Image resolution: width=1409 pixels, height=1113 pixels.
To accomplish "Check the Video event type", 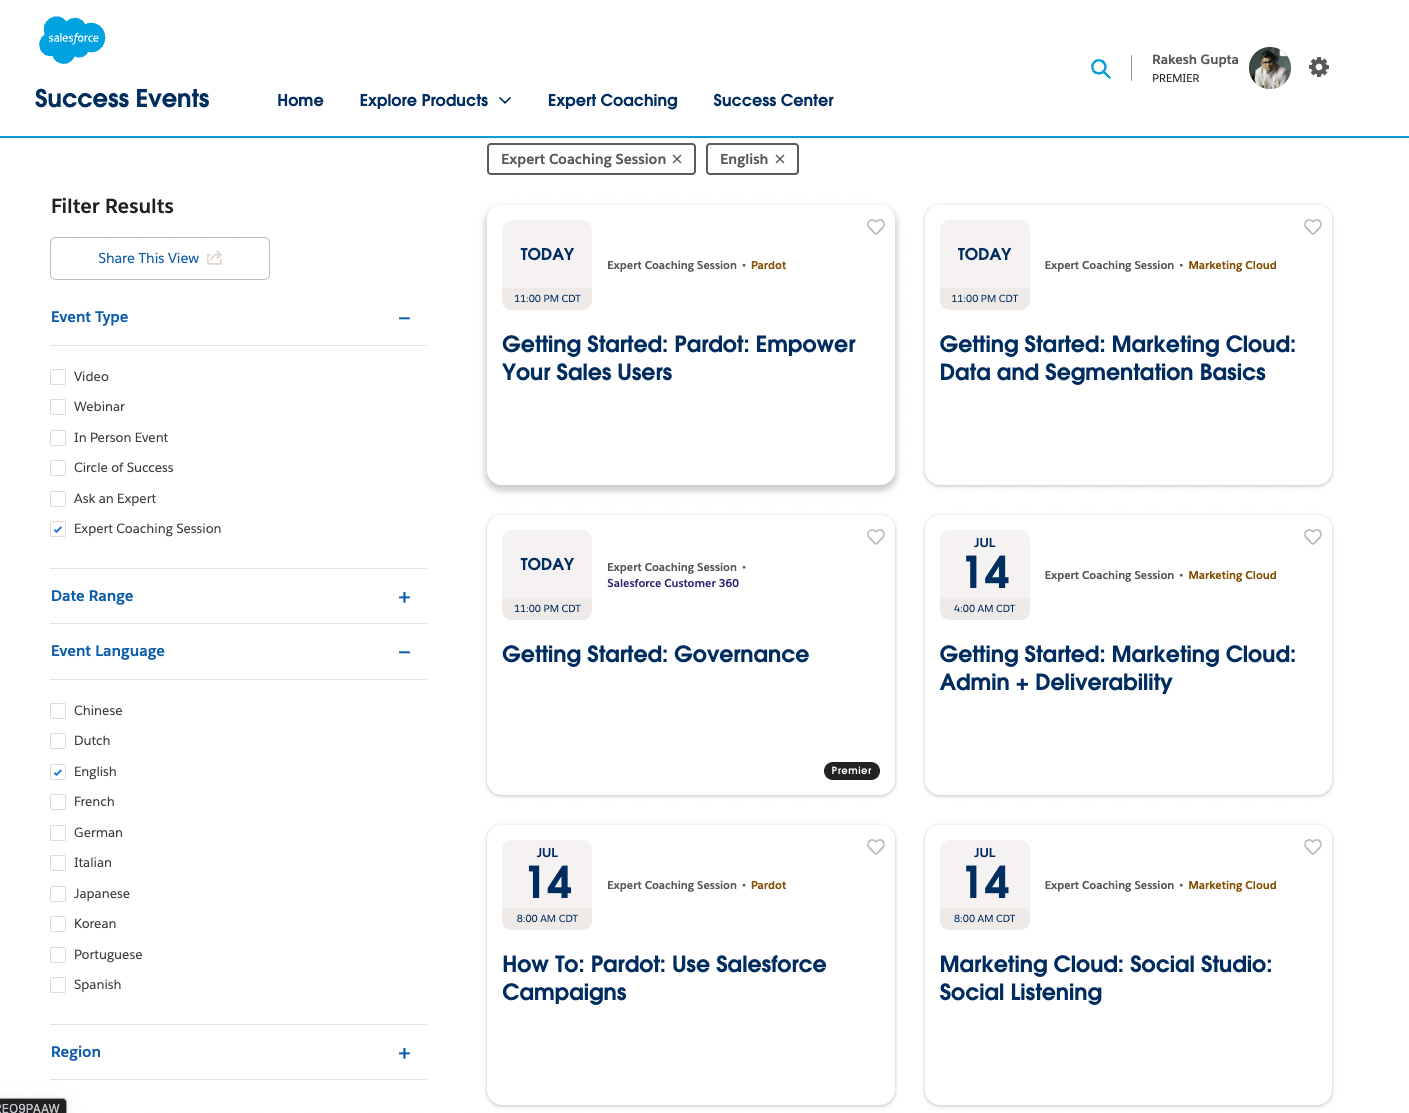I will click(x=58, y=377).
